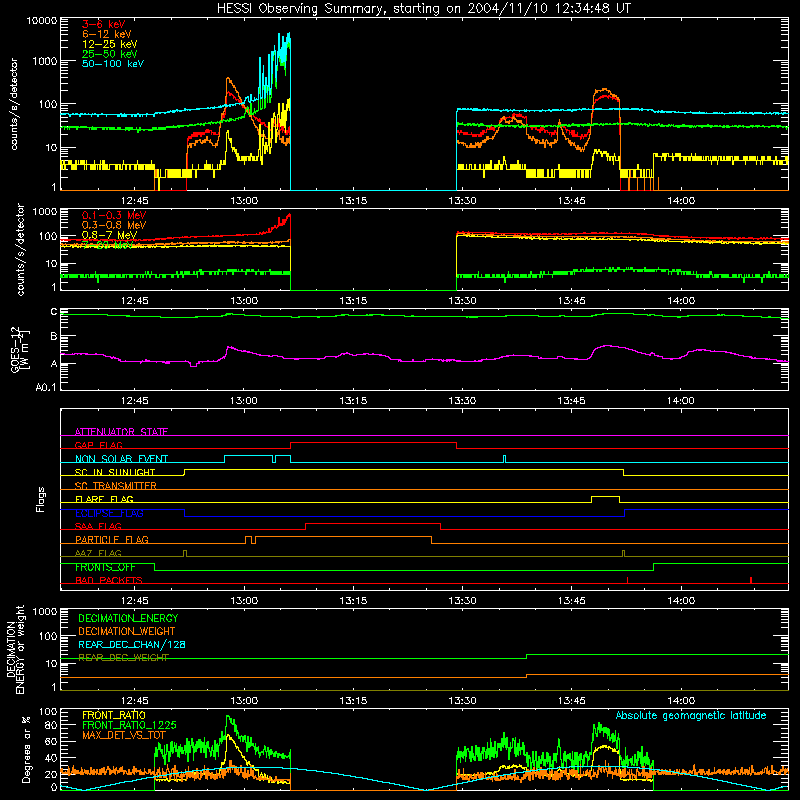Click the orange '0.3-0.8 MeV' legend label
800x800 pixels.
pos(114,225)
